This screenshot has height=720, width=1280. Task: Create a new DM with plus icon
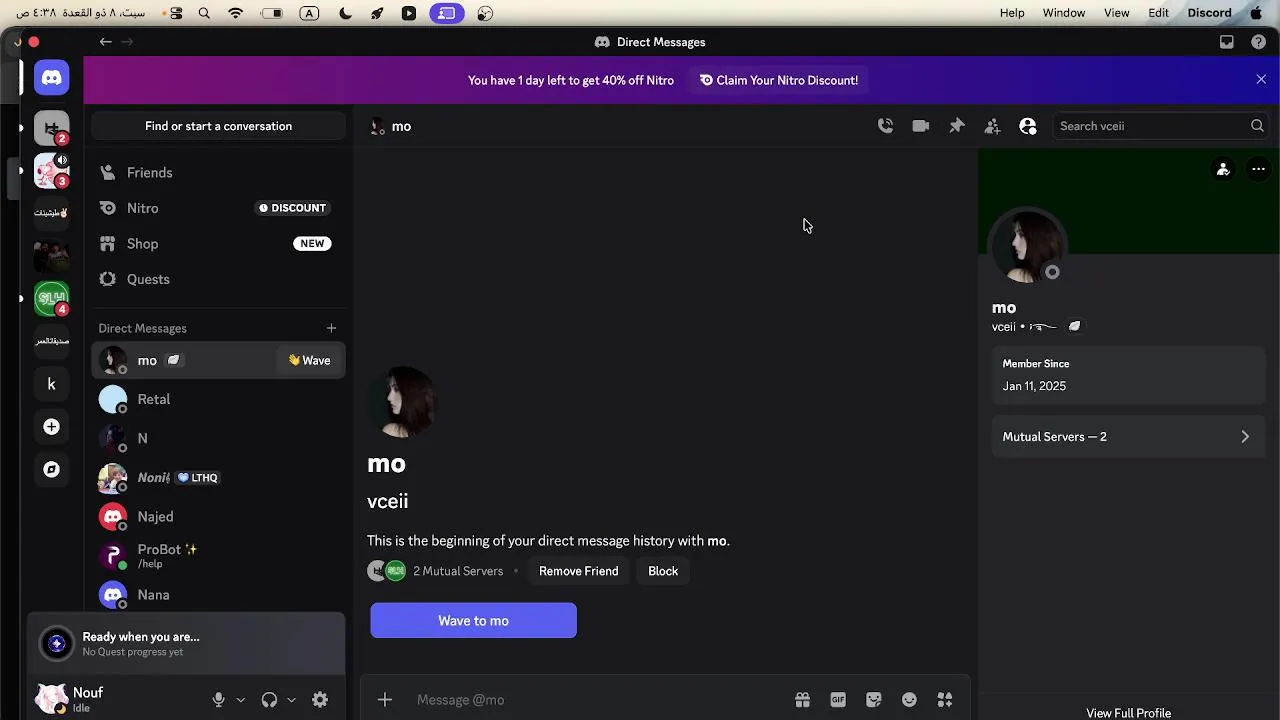(x=331, y=328)
